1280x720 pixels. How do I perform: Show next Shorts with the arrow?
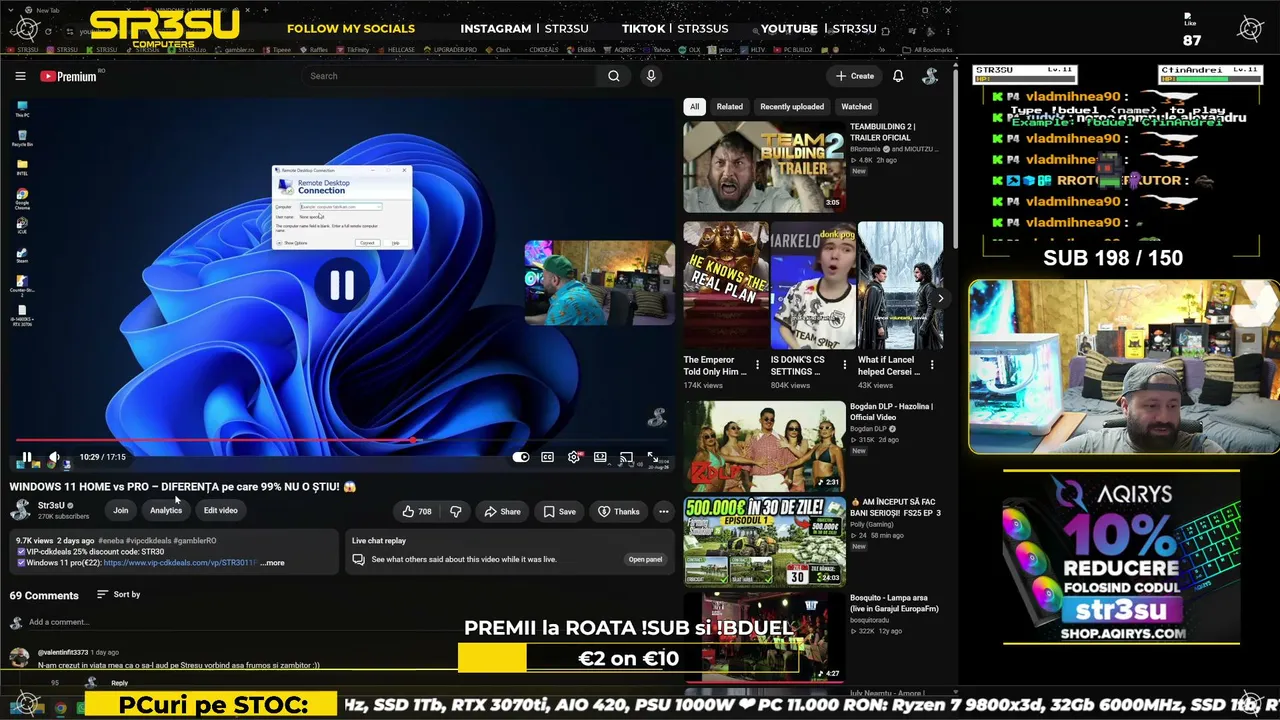point(940,298)
